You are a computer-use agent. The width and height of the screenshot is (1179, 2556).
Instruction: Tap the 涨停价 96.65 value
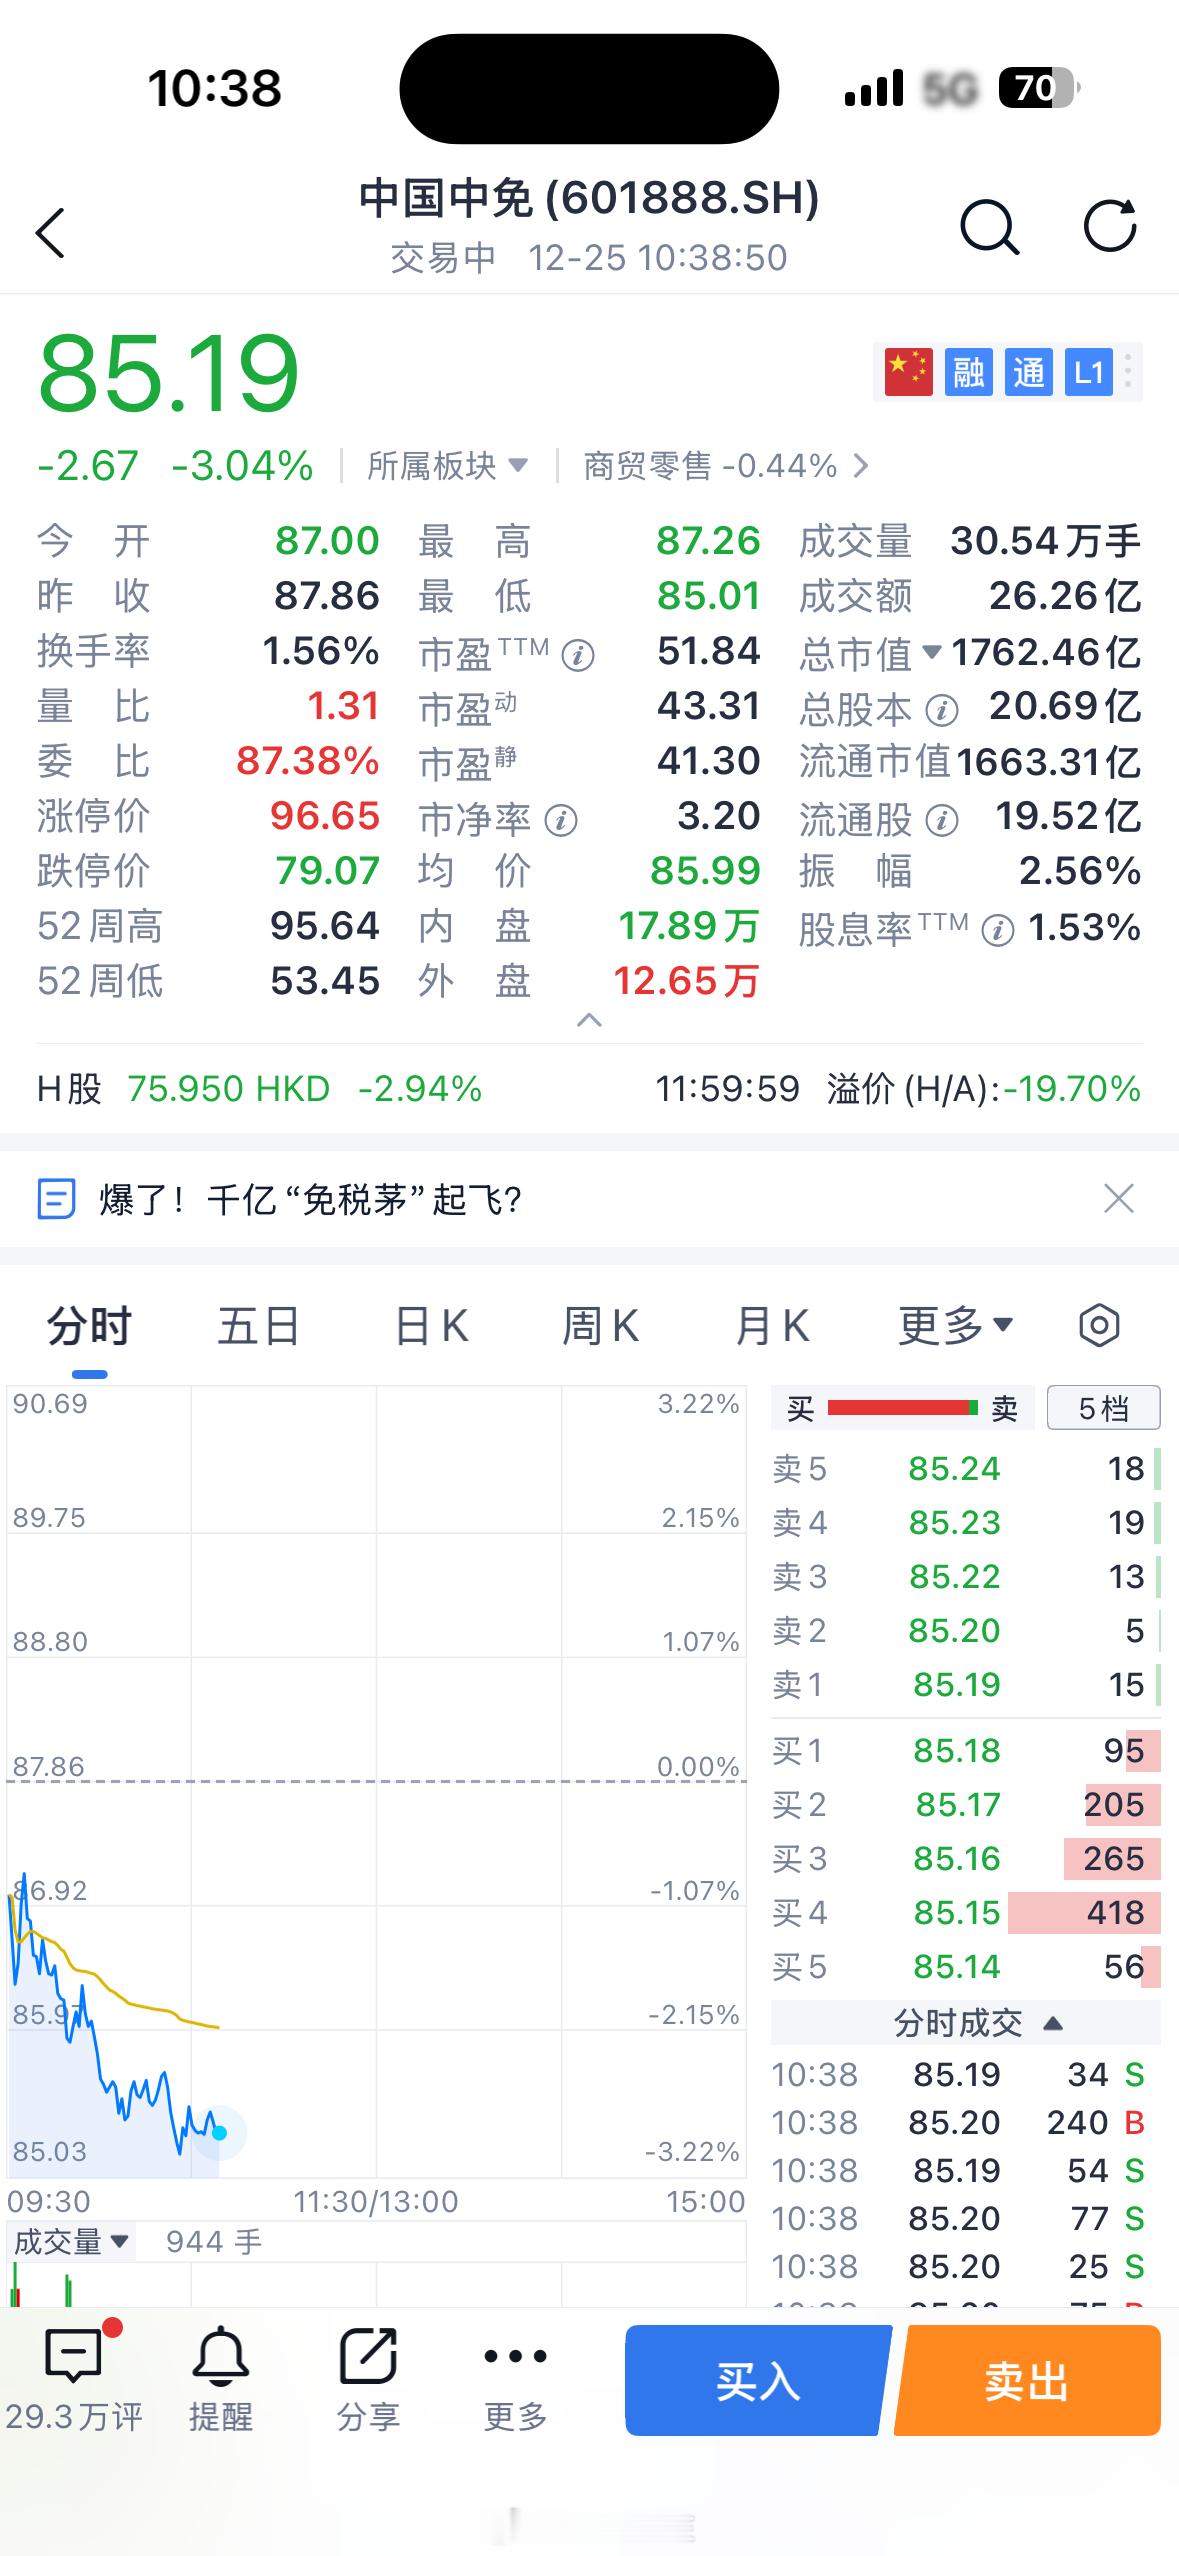(325, 816)
